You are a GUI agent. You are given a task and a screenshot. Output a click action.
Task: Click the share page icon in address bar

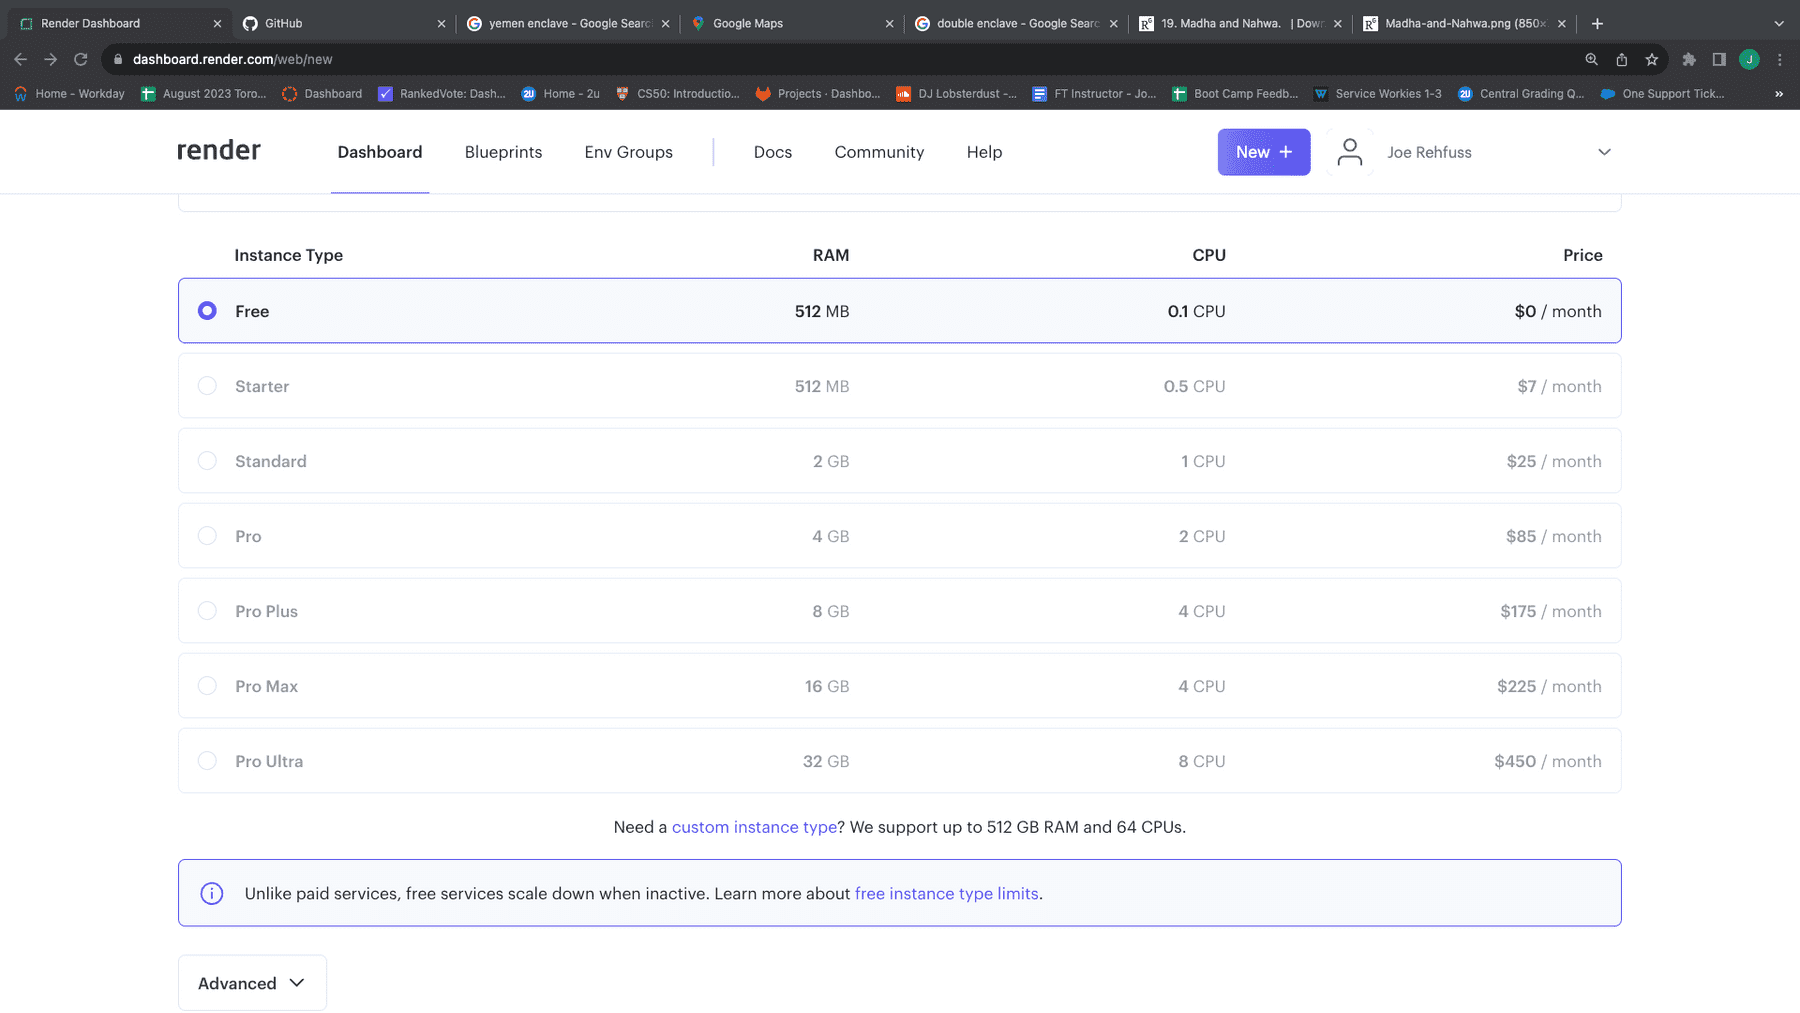[x=1622, y=59]
